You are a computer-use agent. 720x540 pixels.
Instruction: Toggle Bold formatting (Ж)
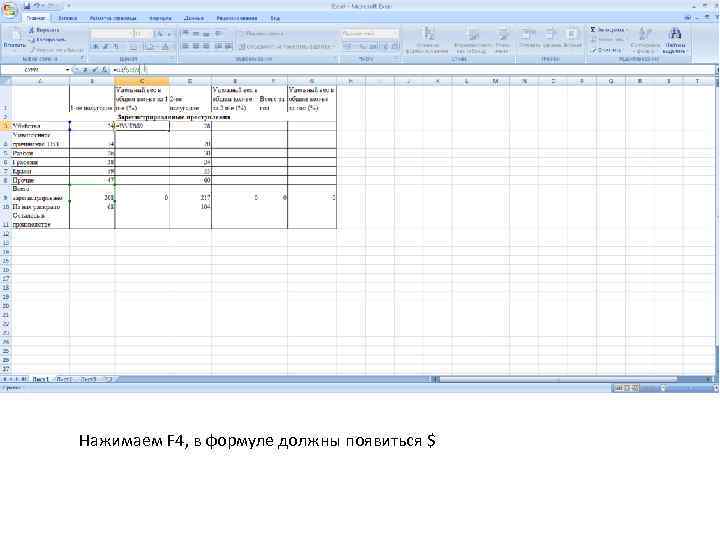click(96, 46)
